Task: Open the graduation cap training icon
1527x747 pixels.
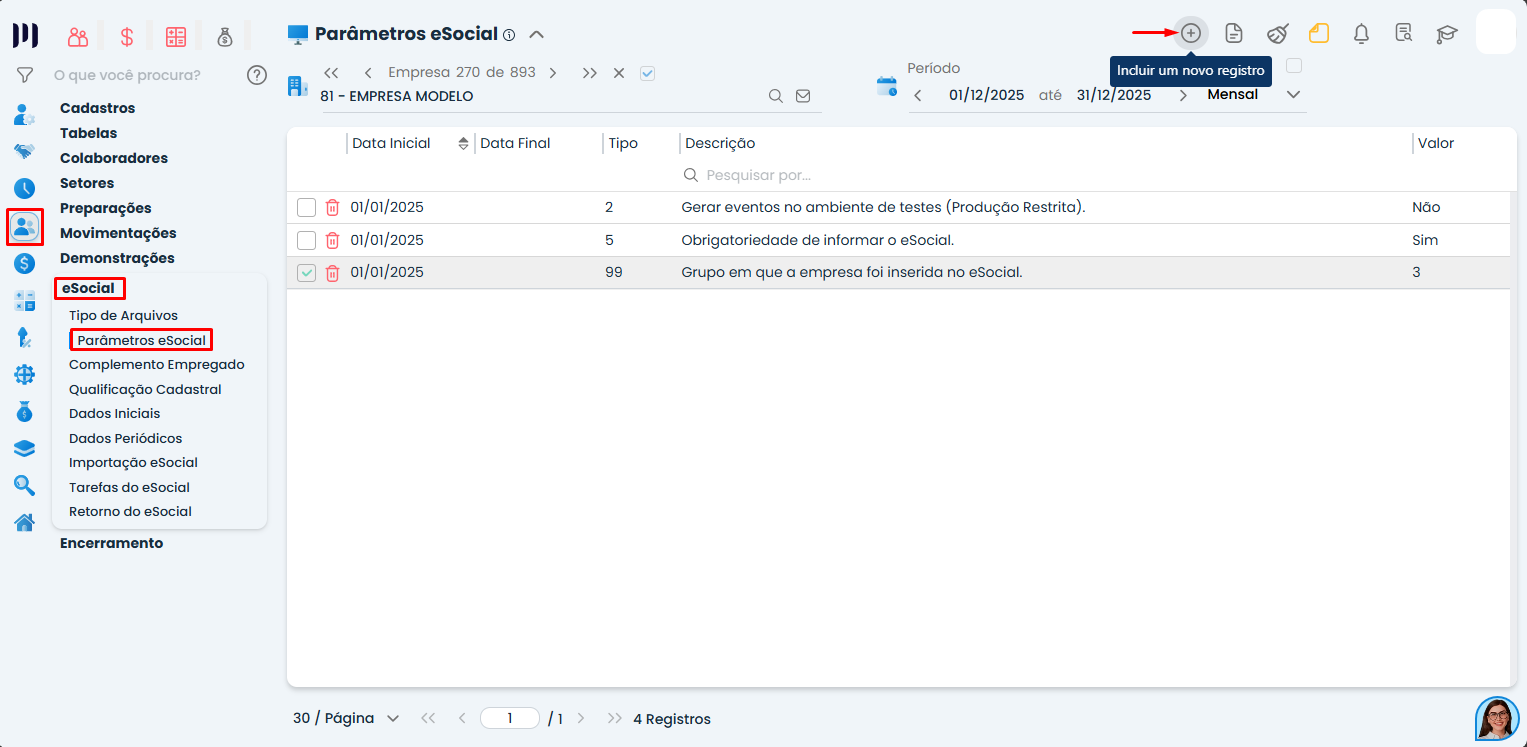Action: coord(1446,33)
